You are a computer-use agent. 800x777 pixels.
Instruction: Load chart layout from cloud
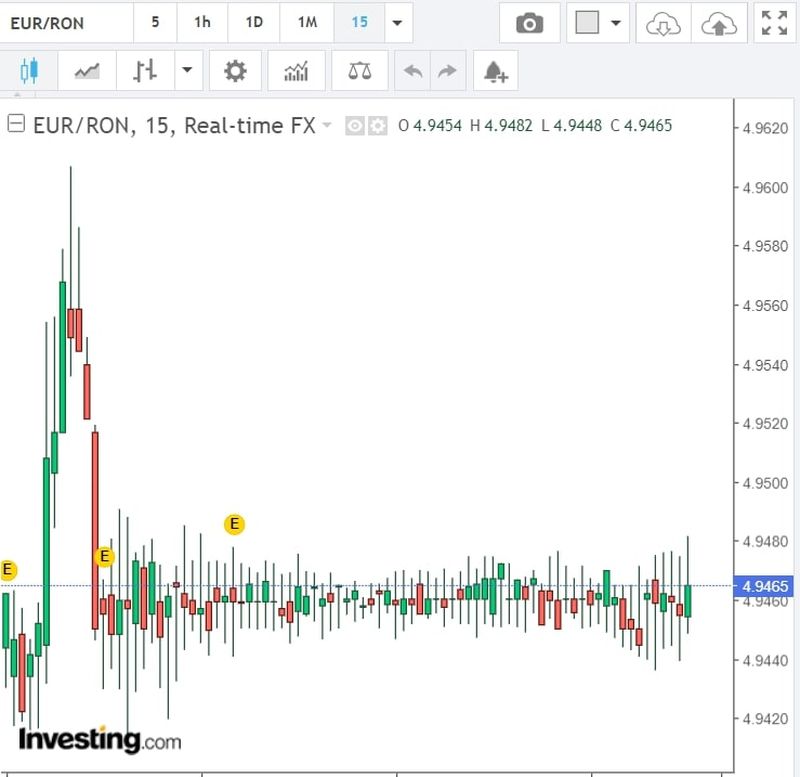coord(663,23)
